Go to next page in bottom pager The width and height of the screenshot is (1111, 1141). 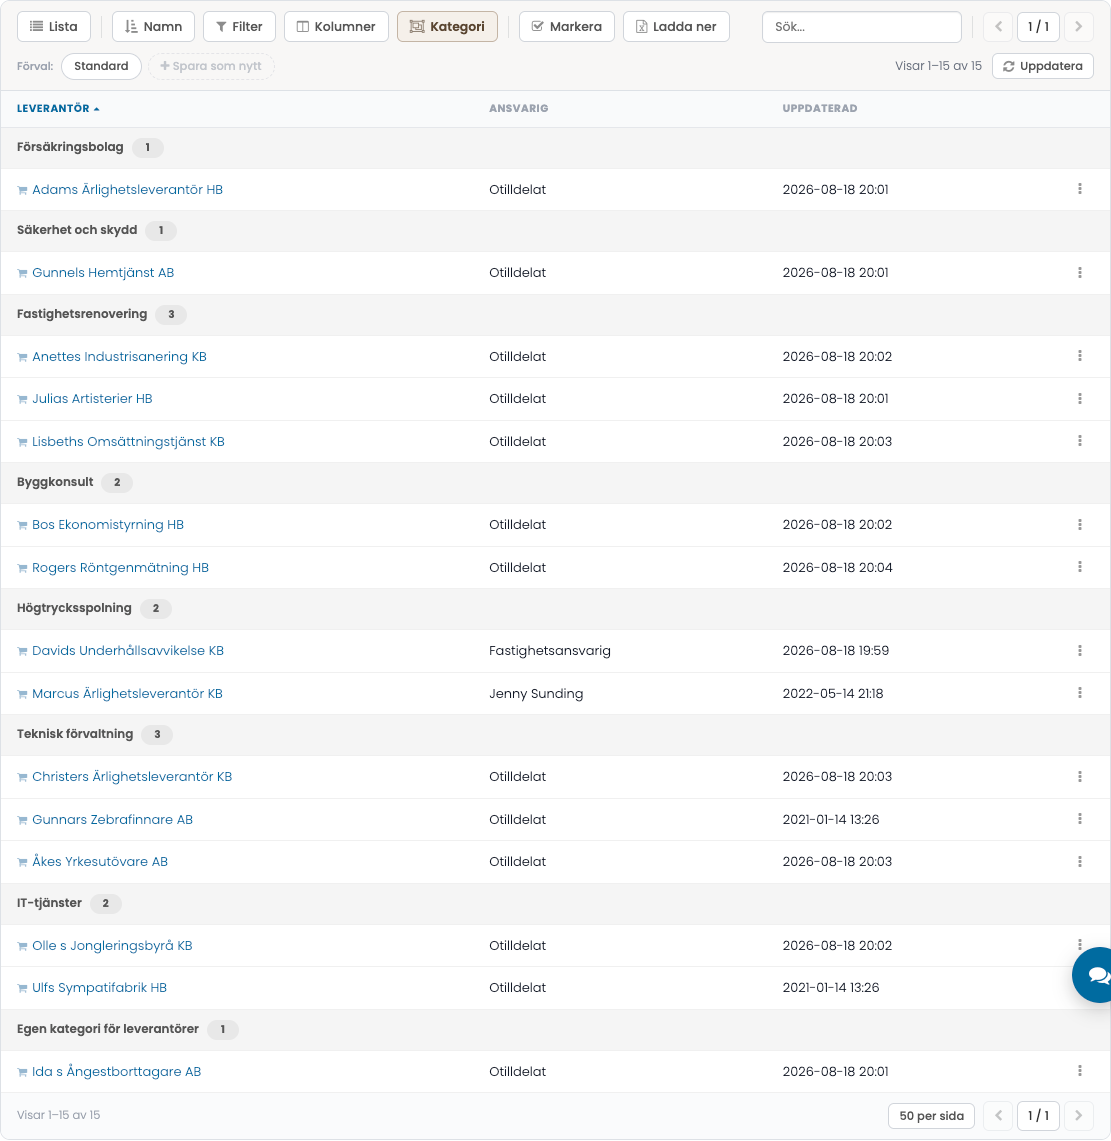[x=1078, y=1116]
